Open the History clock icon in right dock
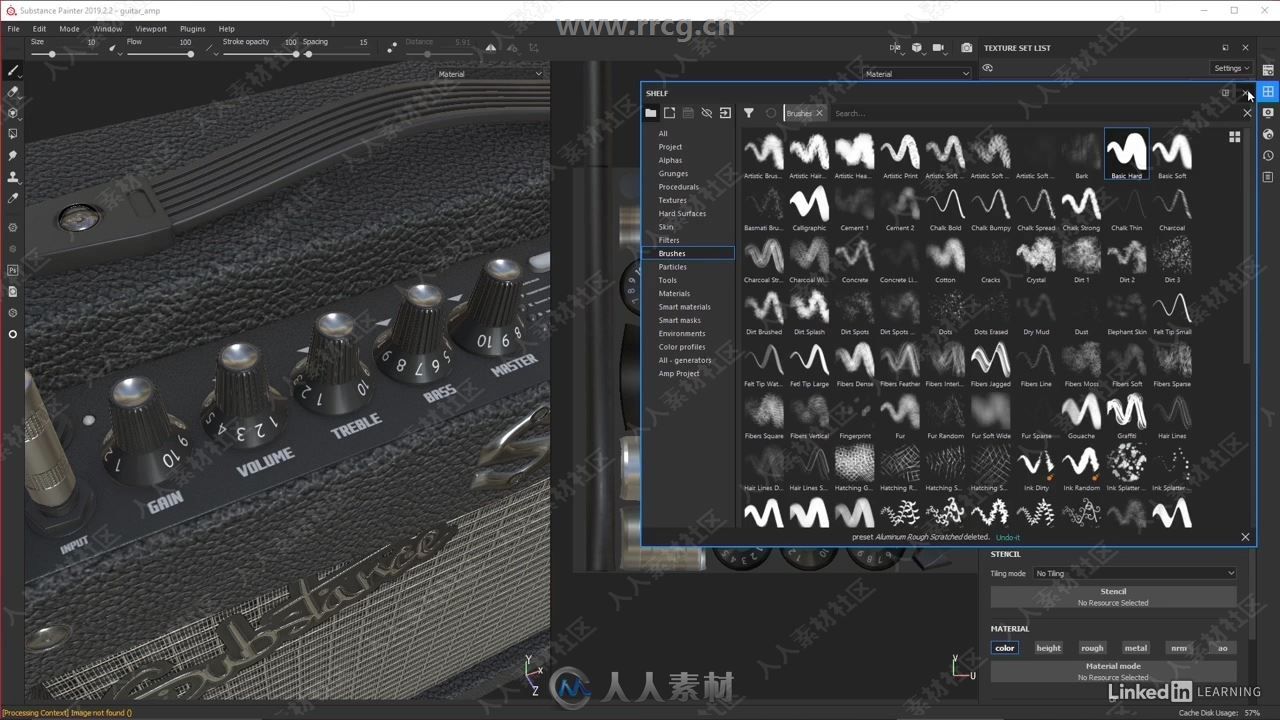This screenshot has height=720, width=1280. (1268, 156)
